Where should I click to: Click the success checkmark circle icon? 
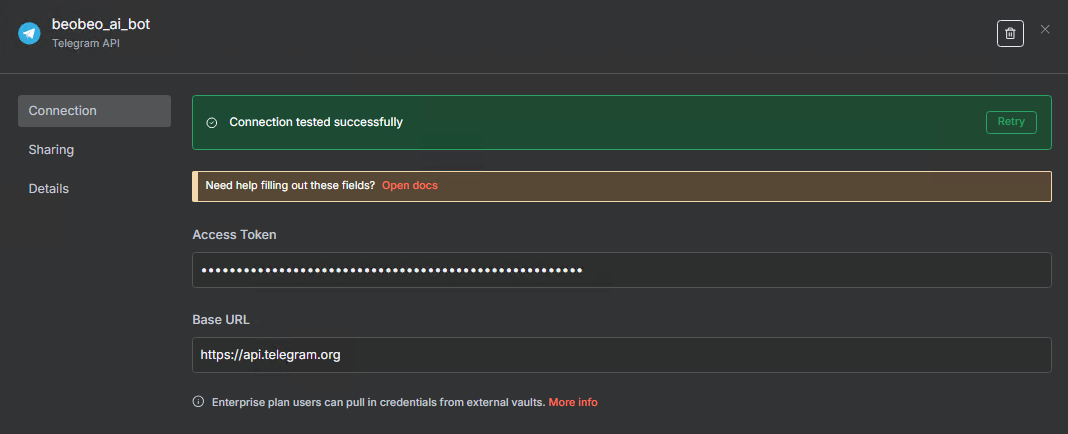point(211,122)
